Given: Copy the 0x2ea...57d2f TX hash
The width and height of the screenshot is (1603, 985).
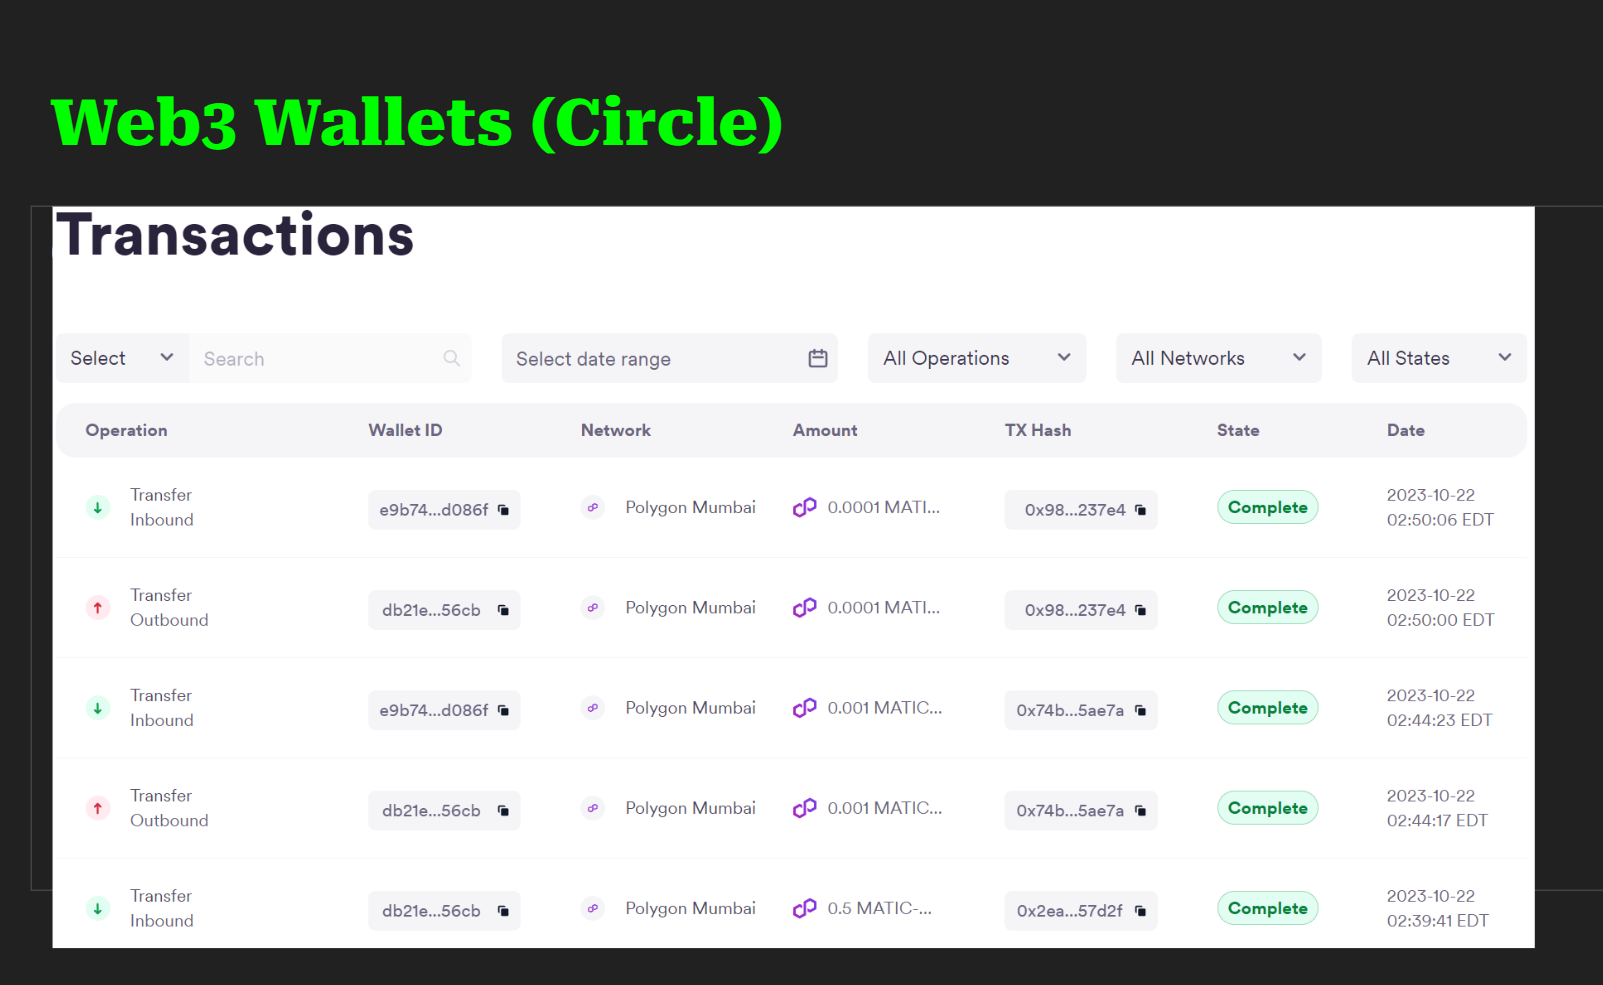Looking at the screenshot, I should tap(1140, 911).
